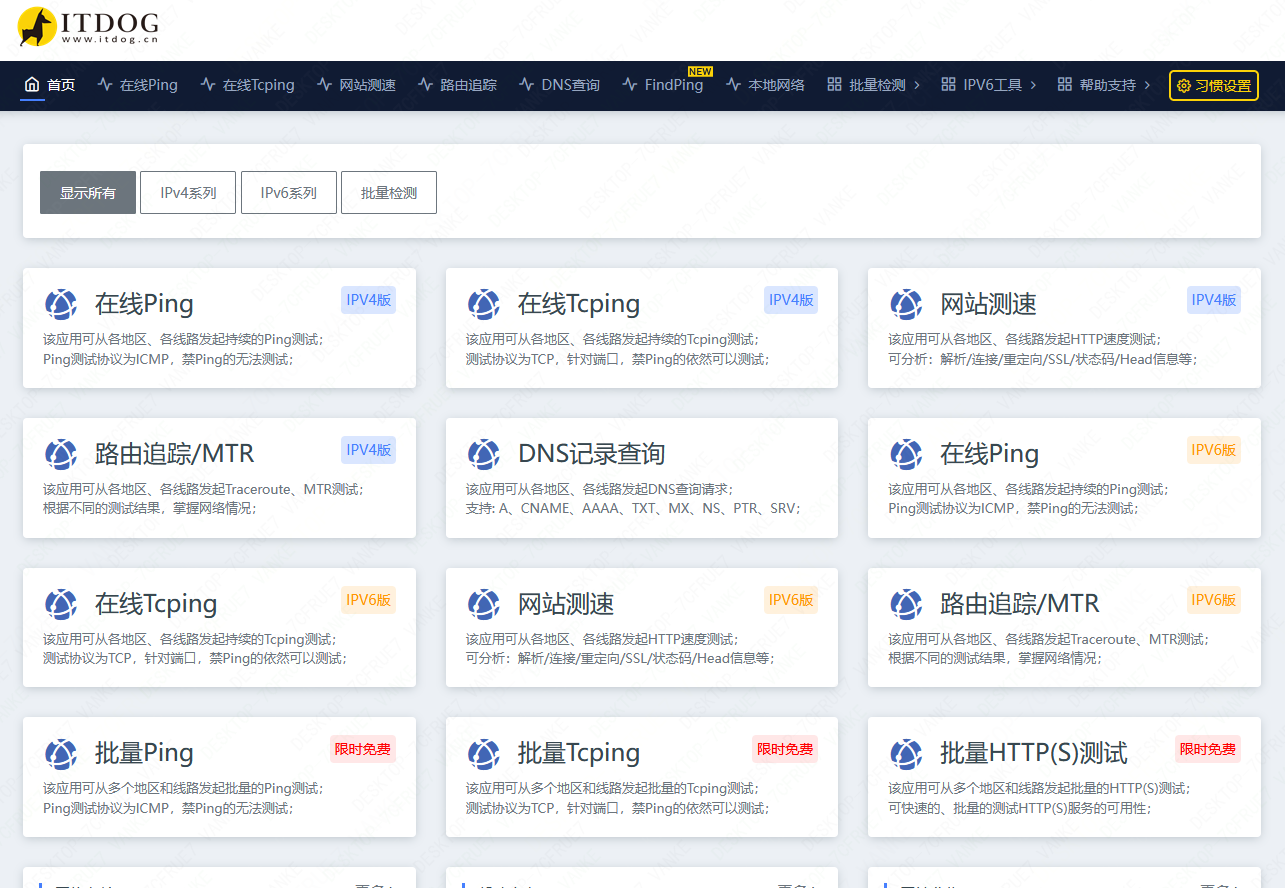Click the gear icon in 习惯设置
Screen dimensions: 1285x888
pyautogui.click(x=1184, y=86)
